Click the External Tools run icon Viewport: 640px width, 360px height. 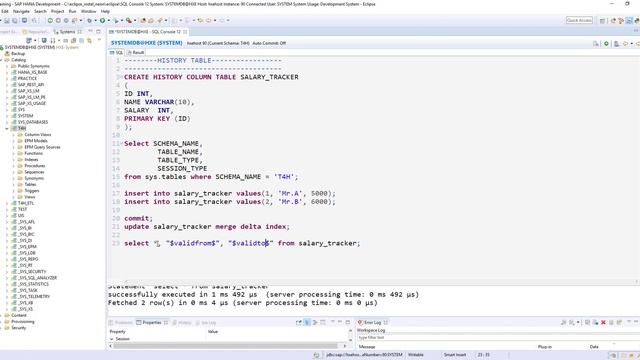click(129, 20)
